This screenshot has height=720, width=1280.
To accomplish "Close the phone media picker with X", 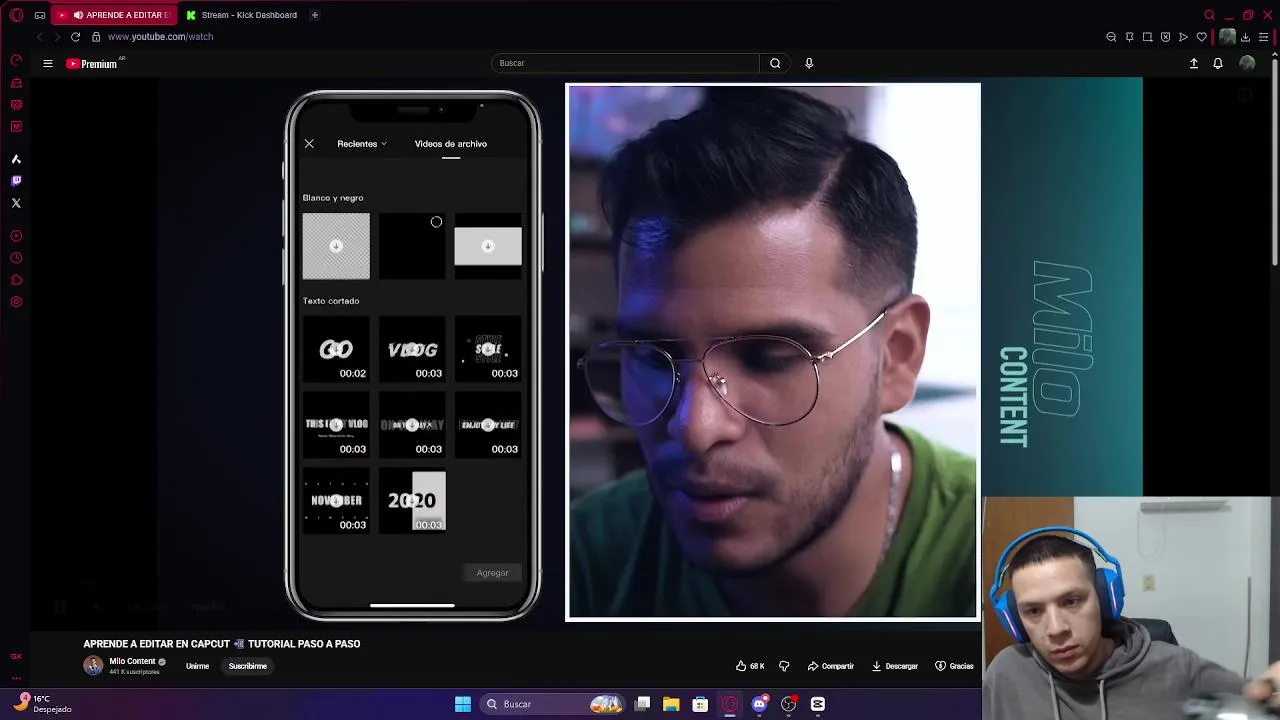I will tap(309, 144).
